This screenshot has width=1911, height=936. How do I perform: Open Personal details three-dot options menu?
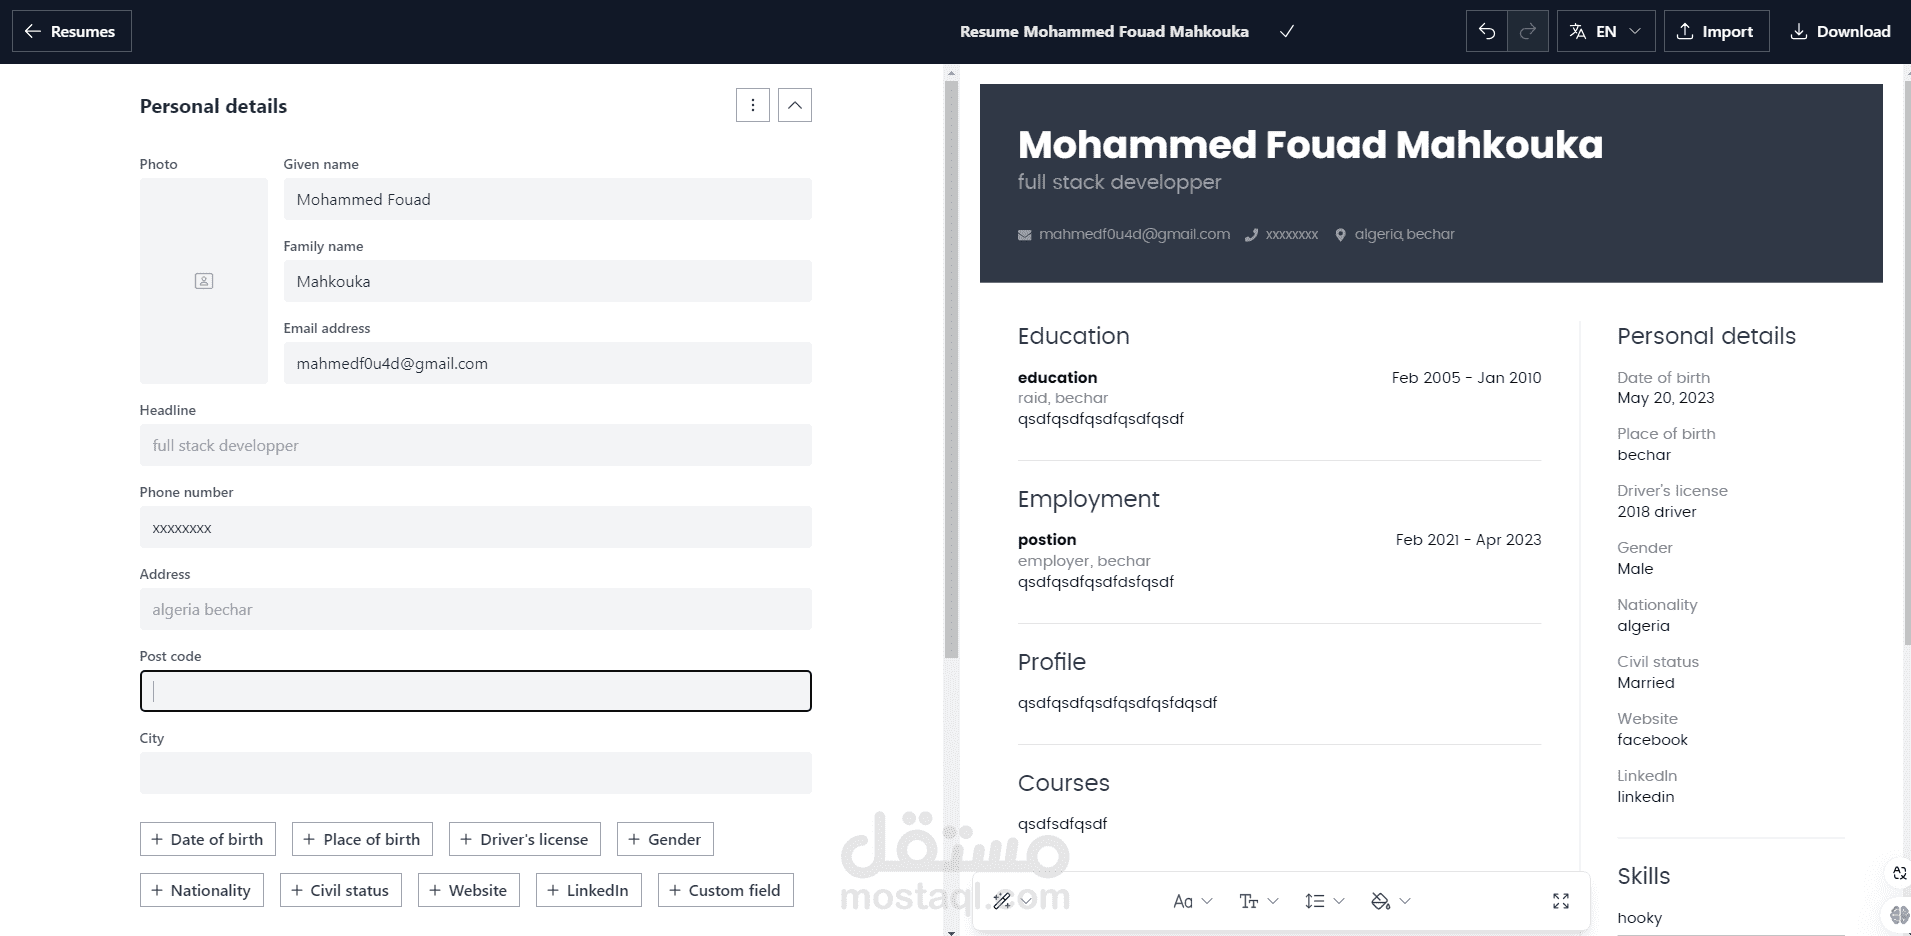click(753, 105)
